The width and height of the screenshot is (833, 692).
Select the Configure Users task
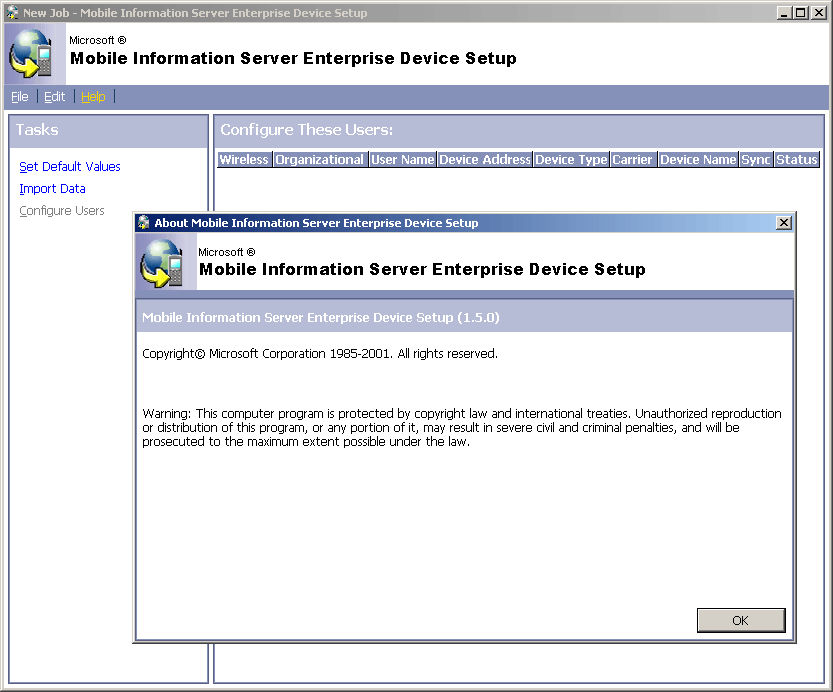tap(62, 211)
